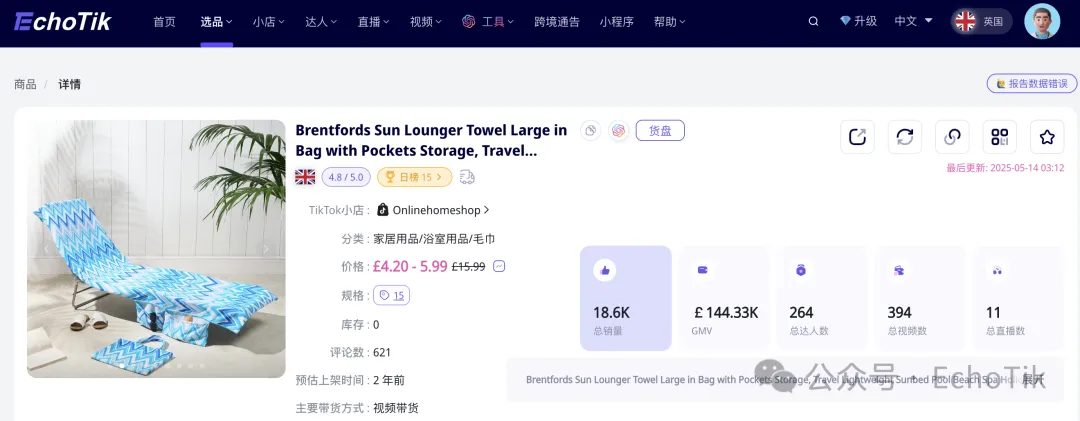This screenshot has width=1080, height=421.
Task: Open external link share icon
Action: pyautogui.click(x=858, y=136)
